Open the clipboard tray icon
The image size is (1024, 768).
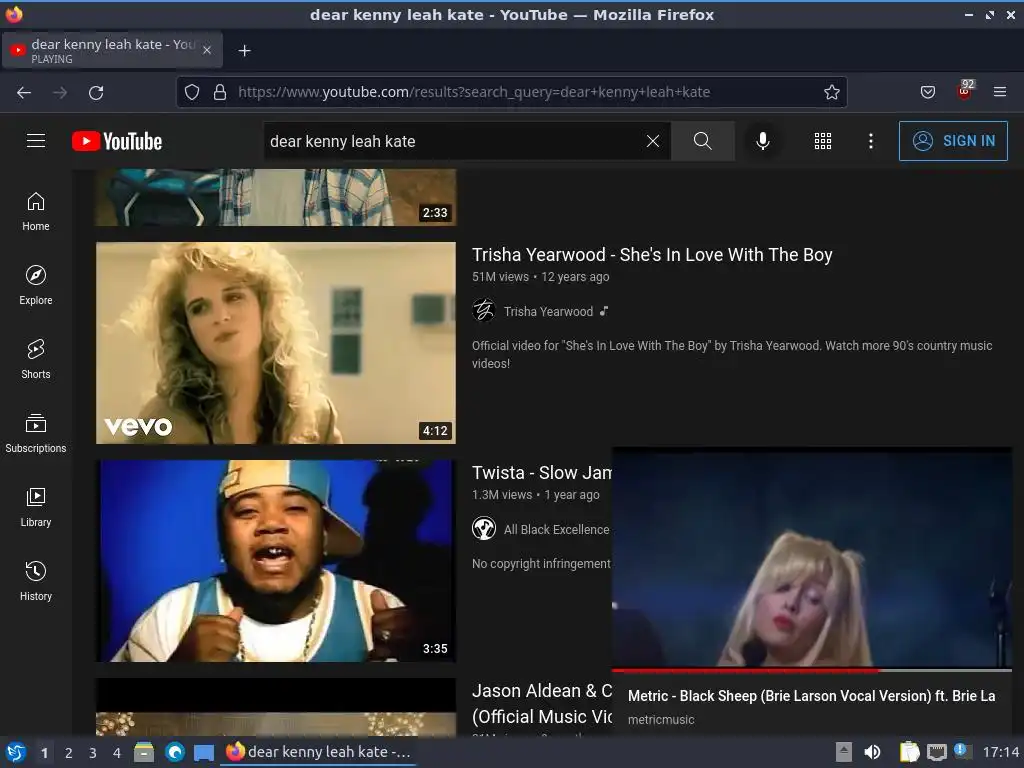[909, 752]
